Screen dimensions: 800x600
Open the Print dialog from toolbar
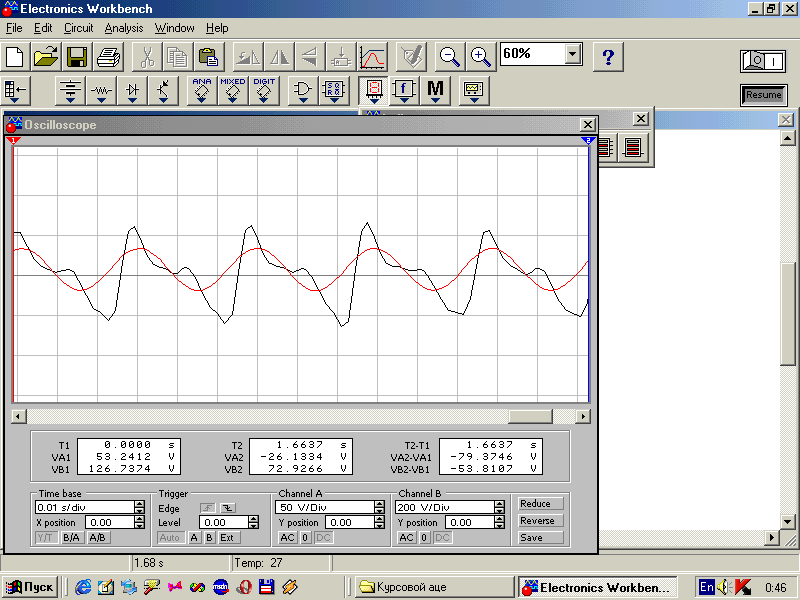108,56
